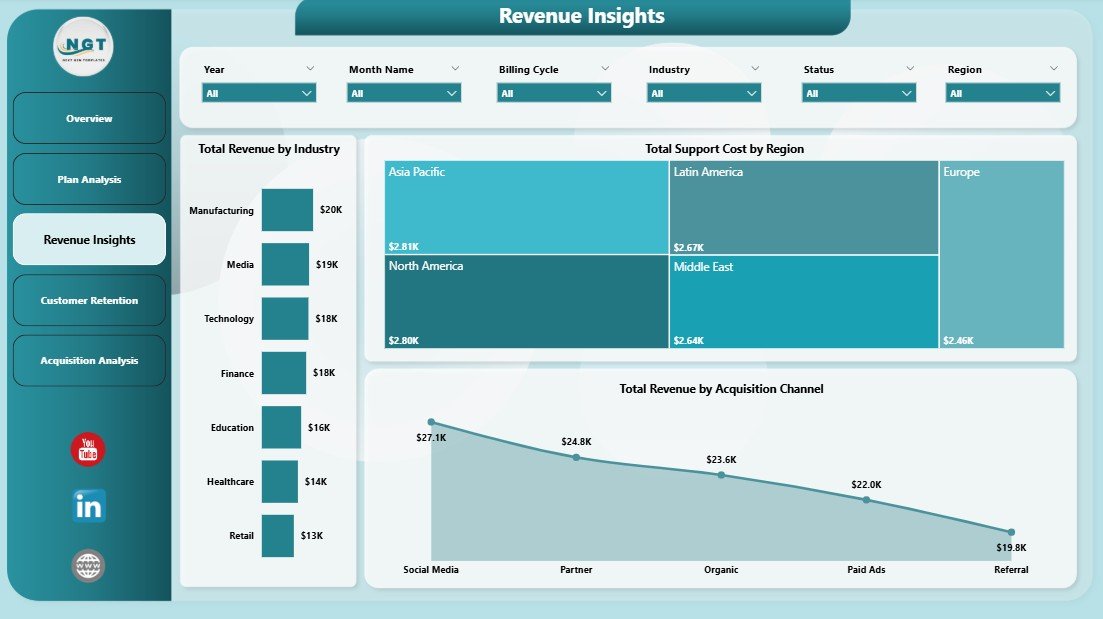Open the YouTube channel icon
The height and width of the screenshot is (619, 1103).
[x=87, y=450]
